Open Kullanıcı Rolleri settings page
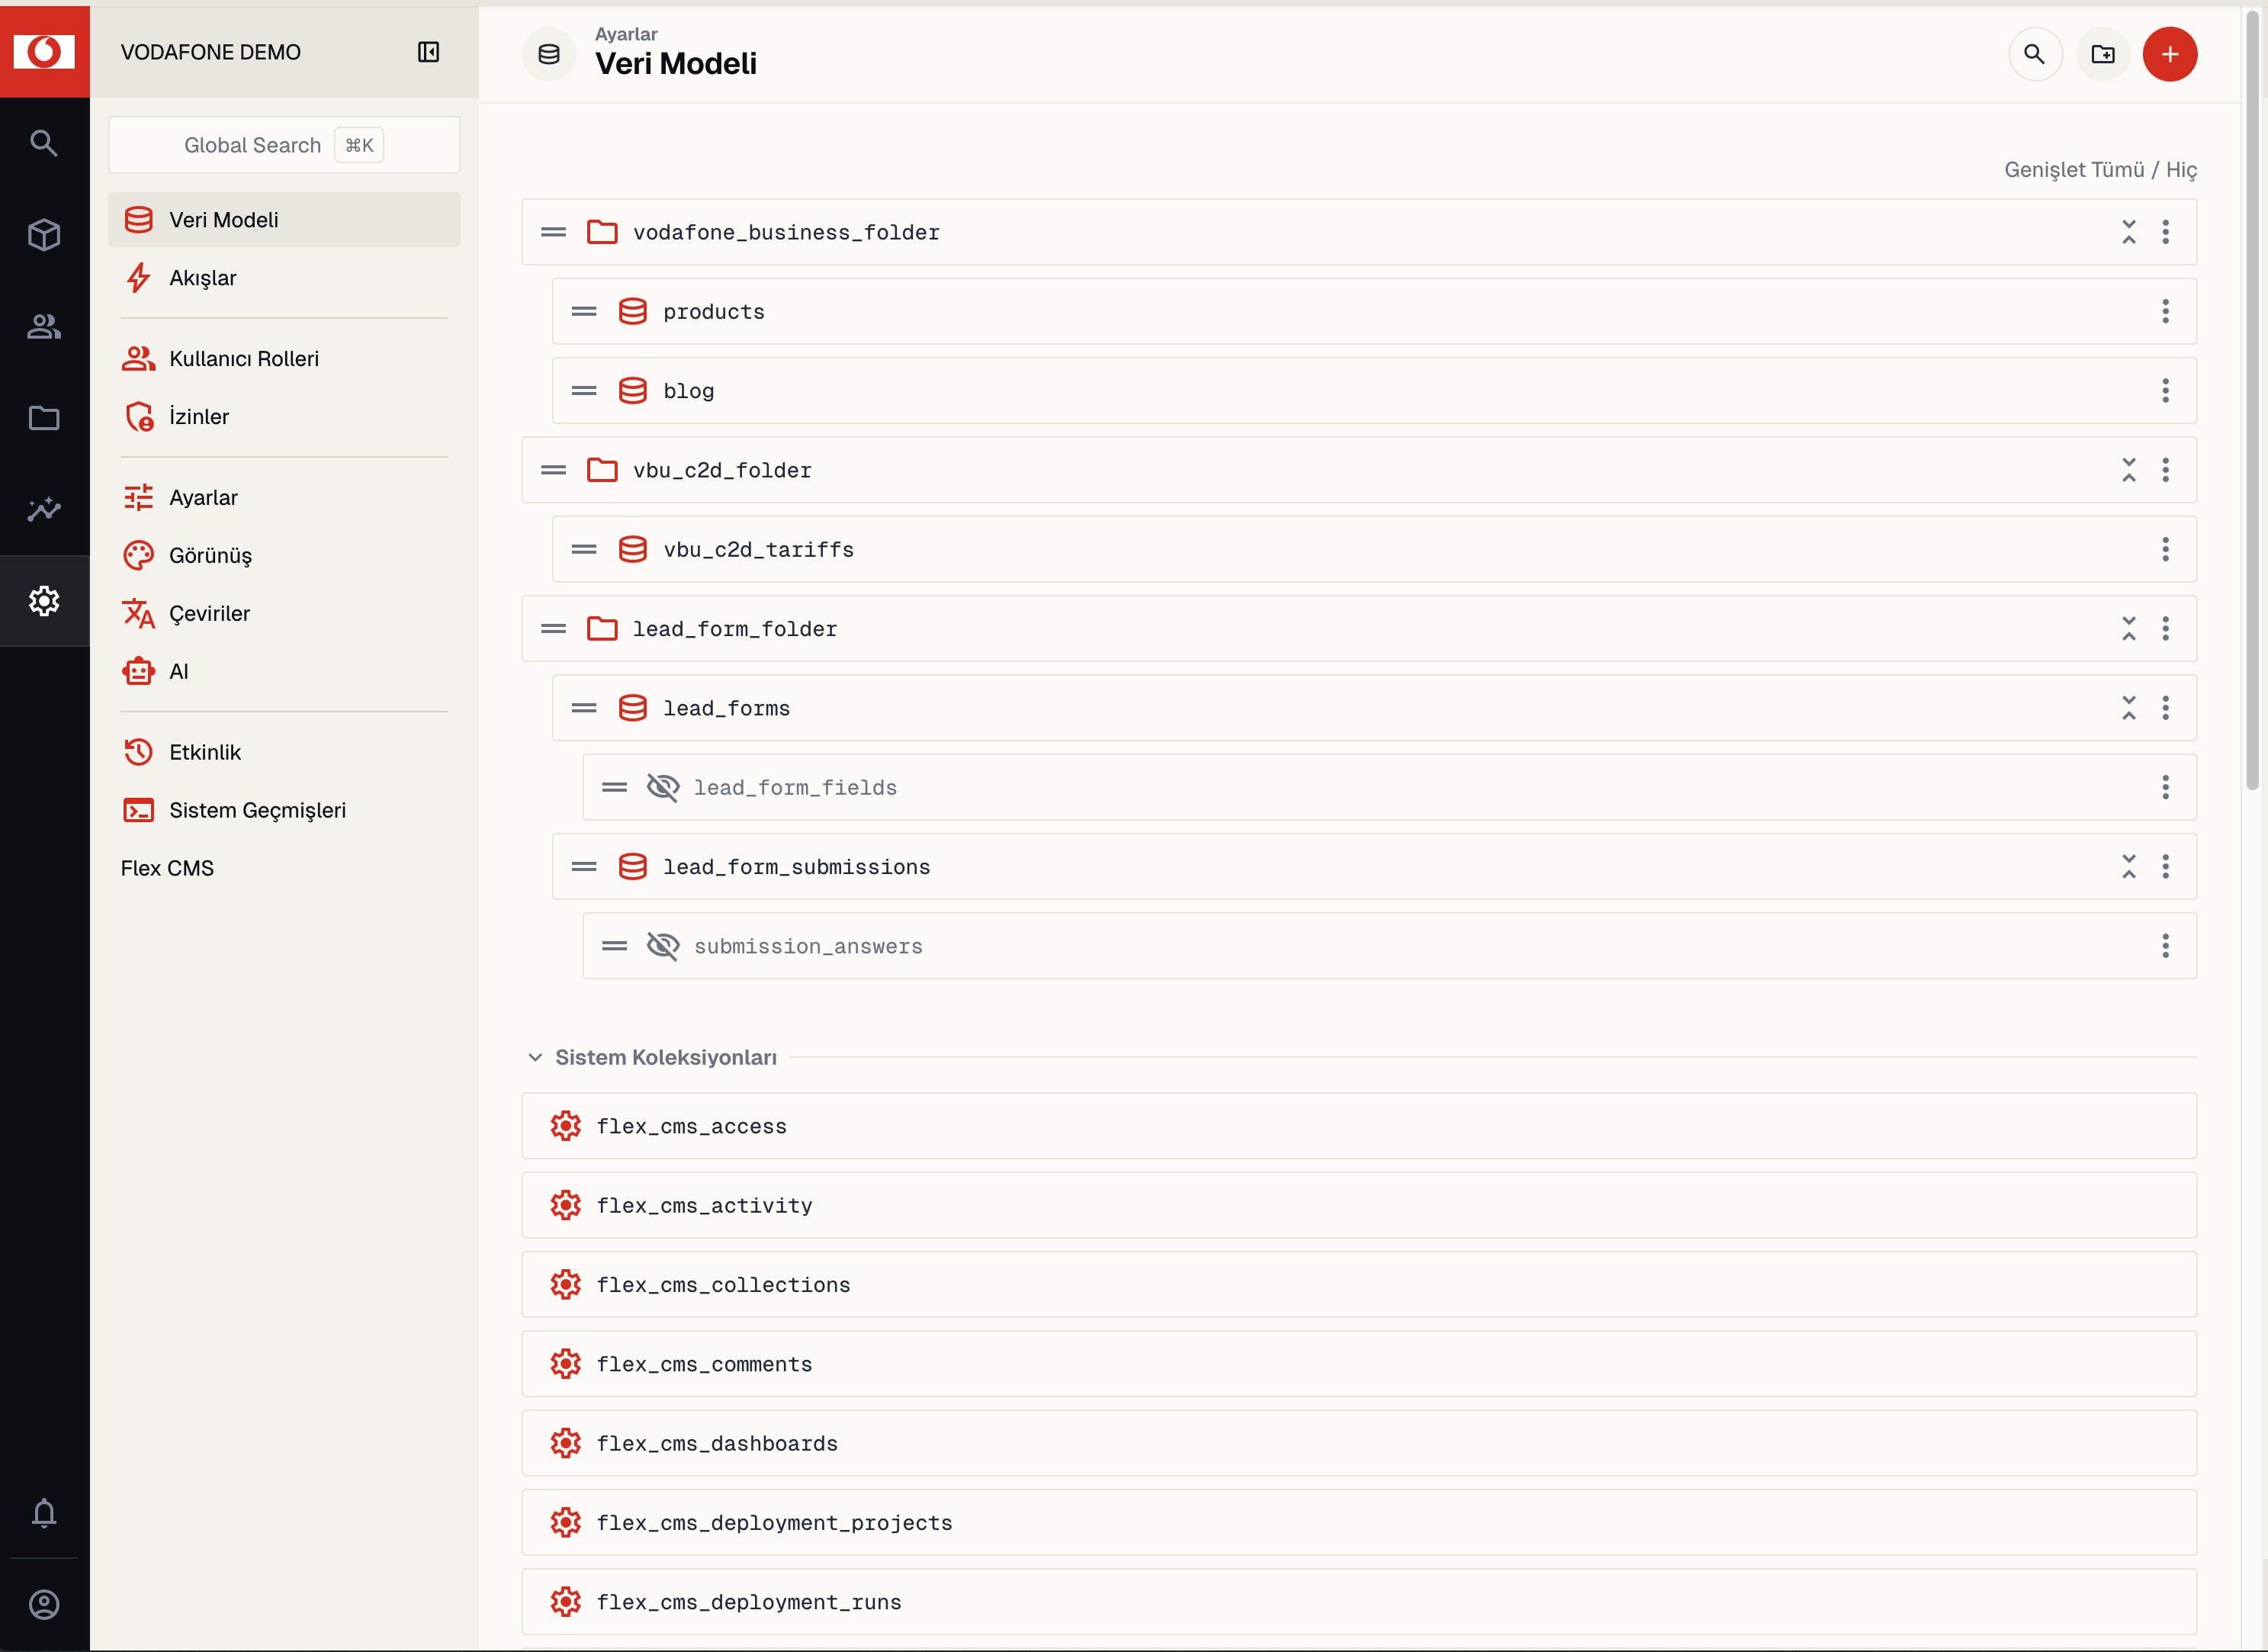Viewport: 2268px width, 1652px height. point(284,358)
